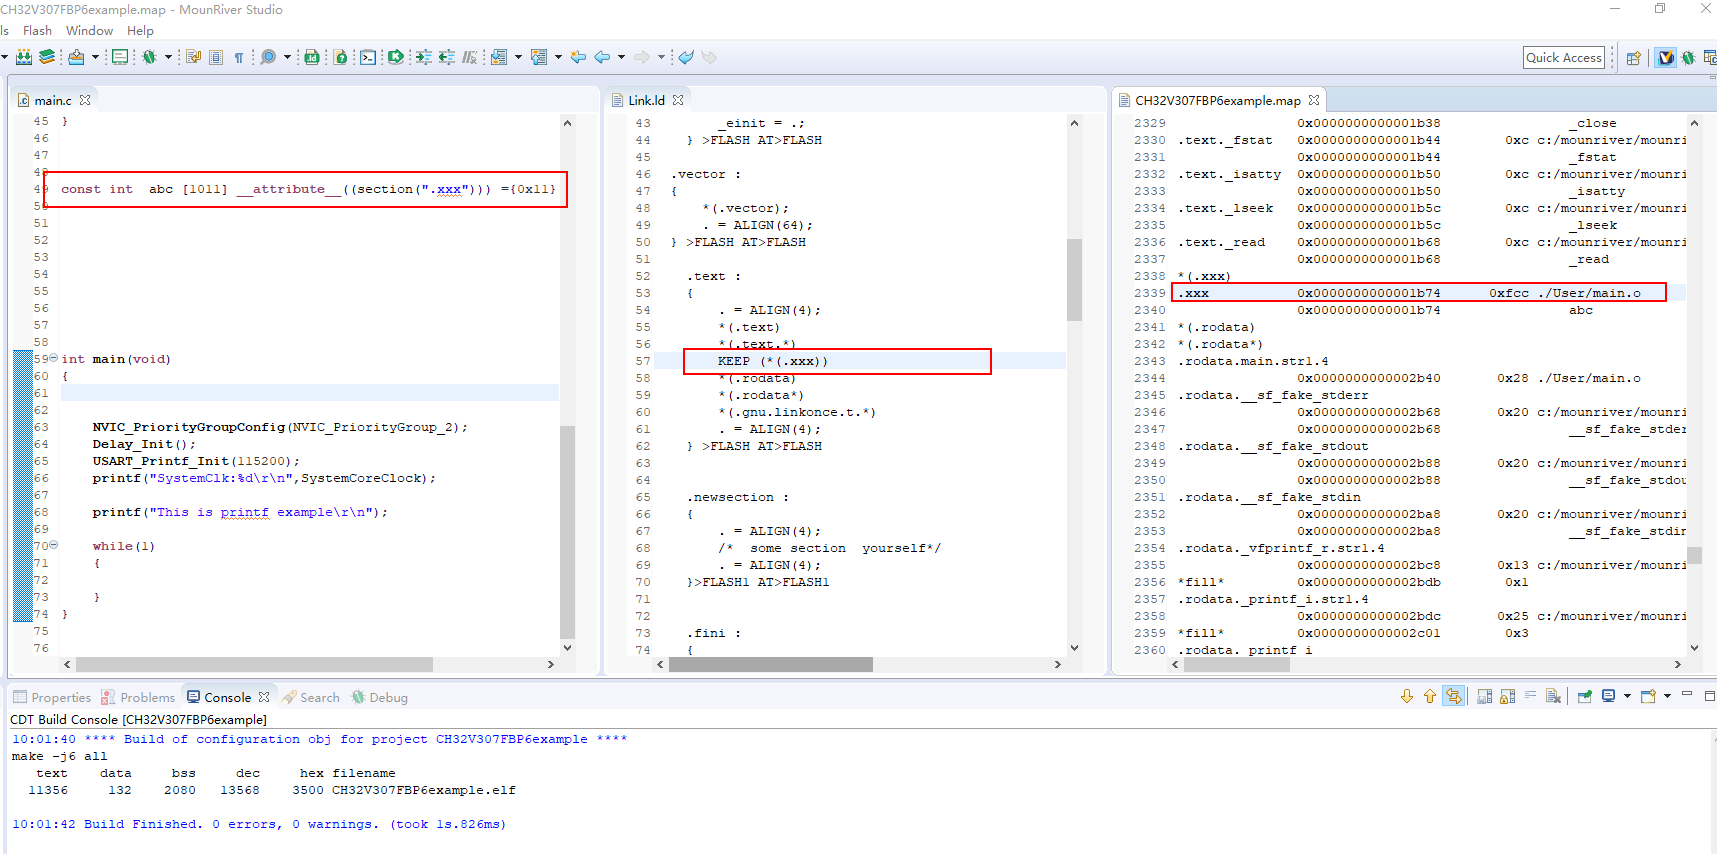This screenshot has width=1717, height=854.
Task: Navigate forward with the grey right arrow
Action: pyautogui.click(x=642, y=57)
